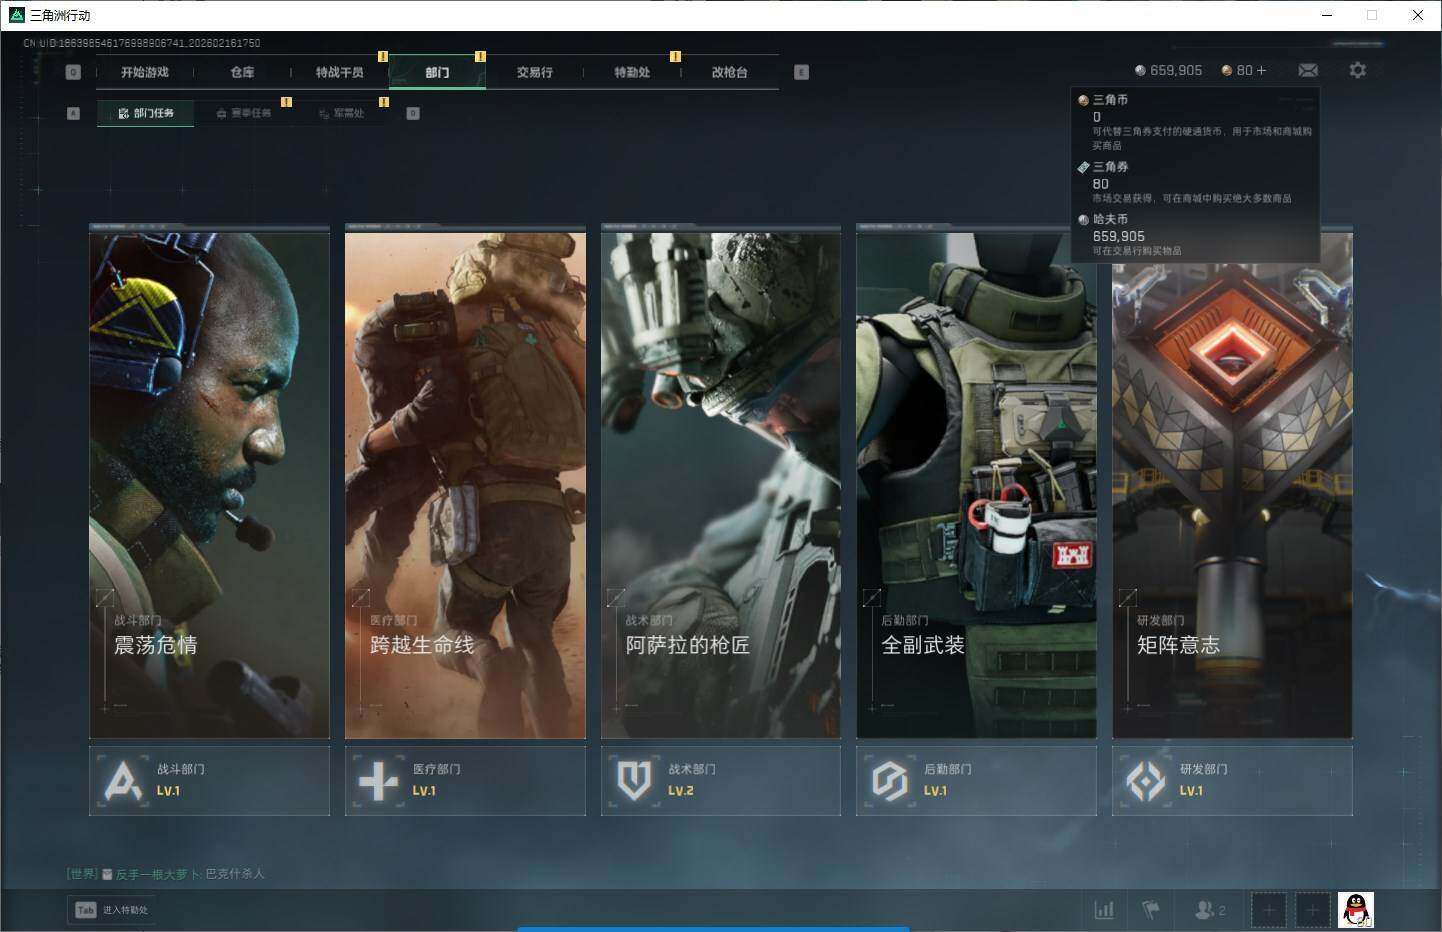Screen dimensions: 1442x932
Task: Open the 交易行 tab
Action: coord(534,72)
